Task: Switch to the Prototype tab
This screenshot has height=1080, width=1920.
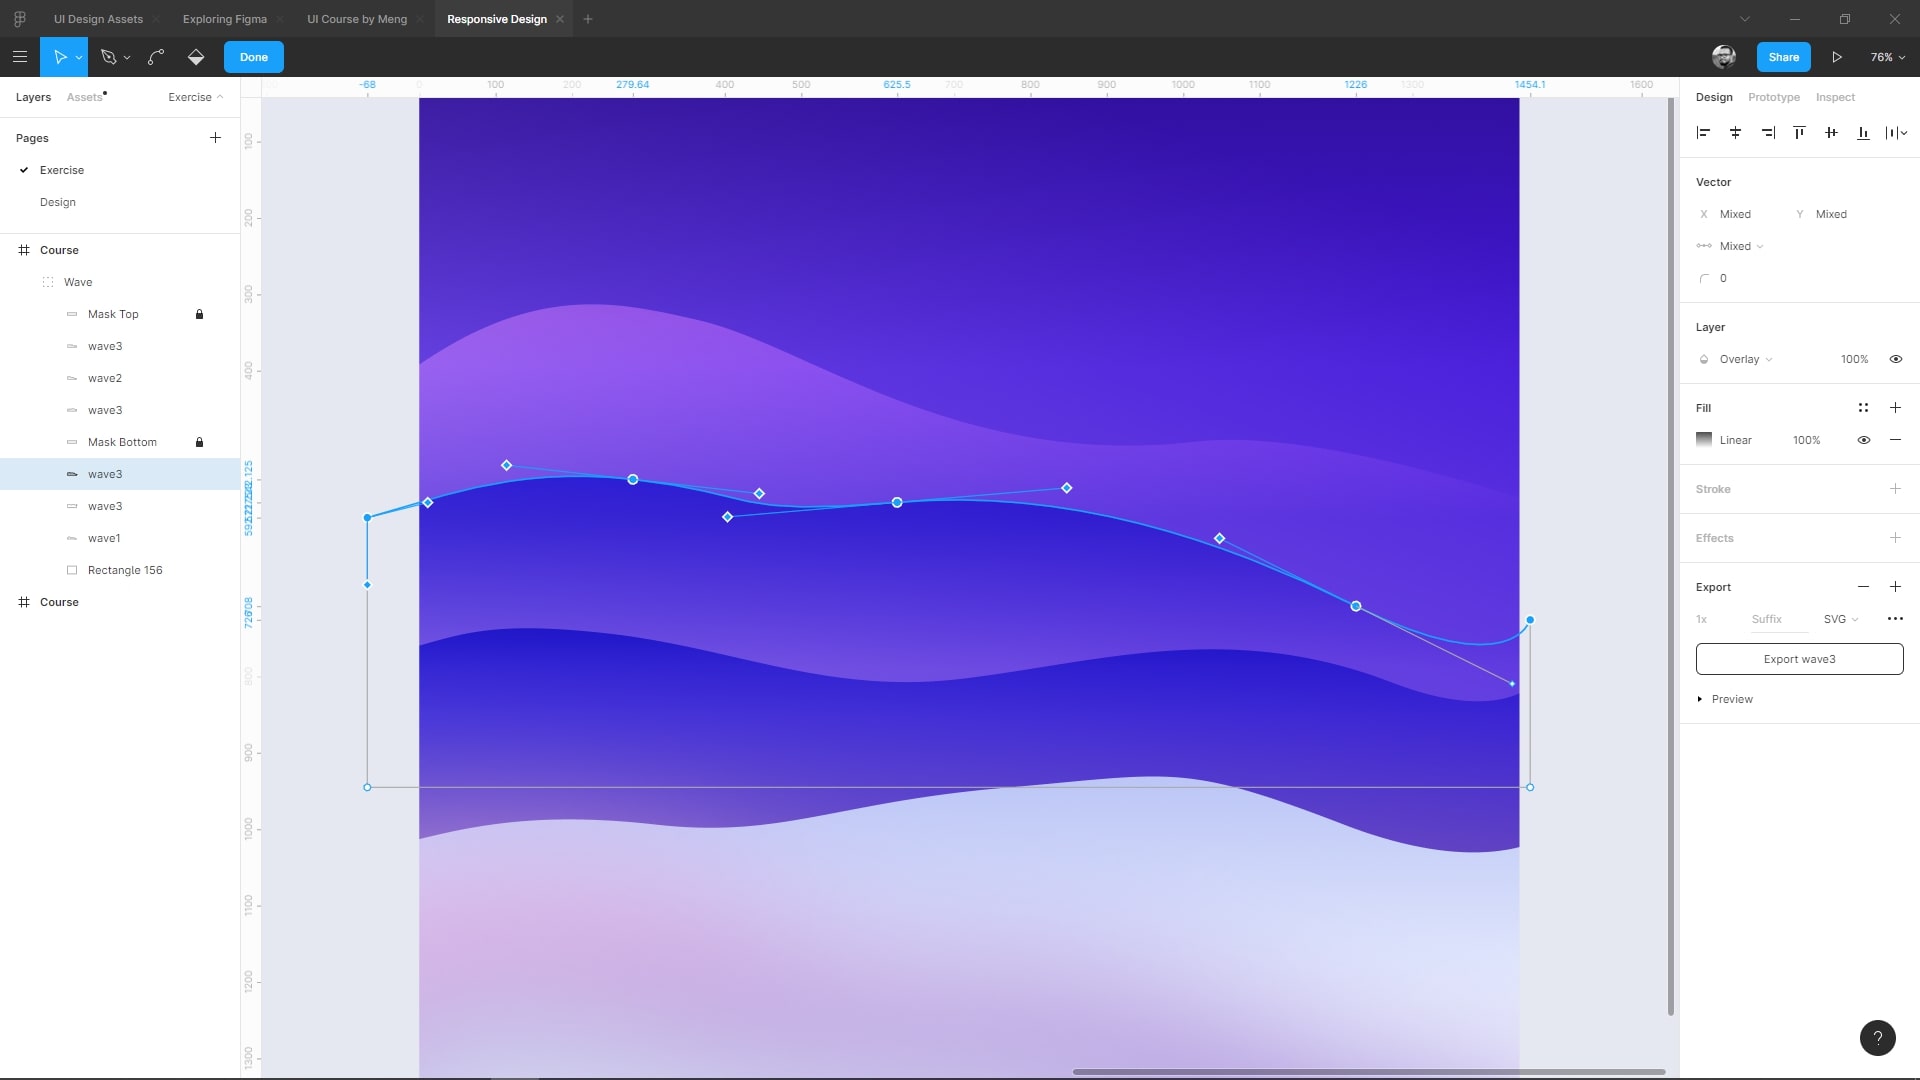Action: pyautogui.click(x=1774, y=96)
